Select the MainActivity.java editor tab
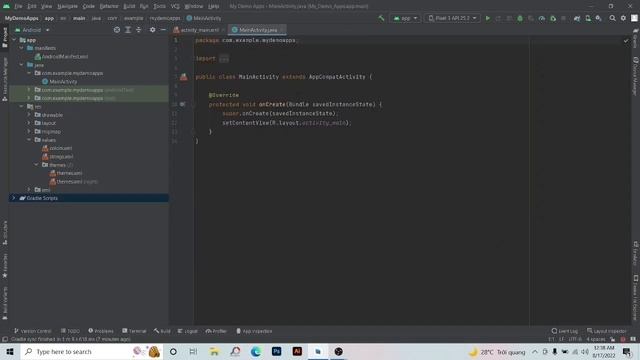This screenshot has height=360, width=640. click(x=258, y=30)
